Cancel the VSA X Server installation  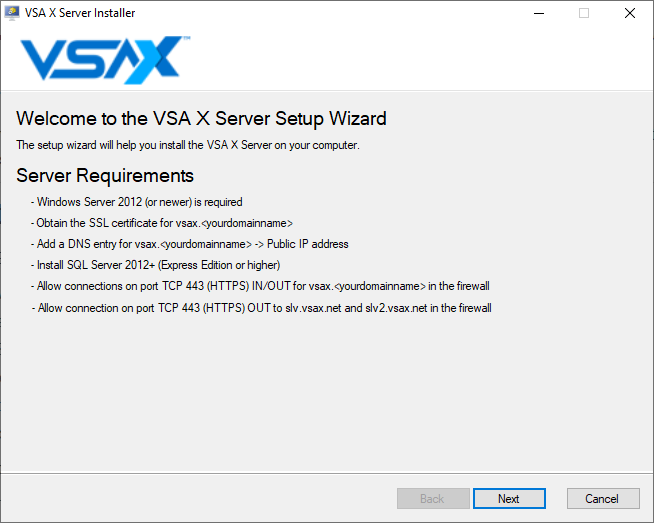(603, 498)
